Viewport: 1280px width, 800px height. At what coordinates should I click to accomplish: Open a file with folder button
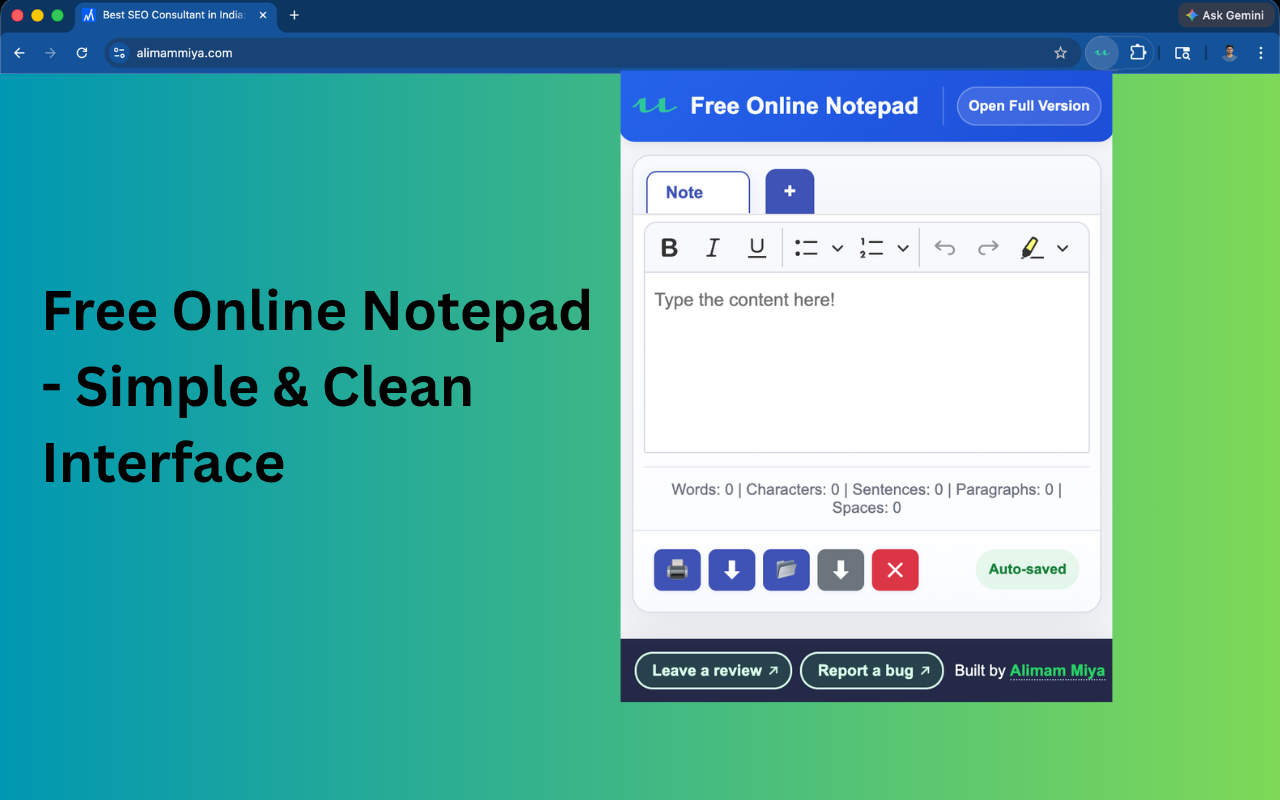(x=786, y=570)
